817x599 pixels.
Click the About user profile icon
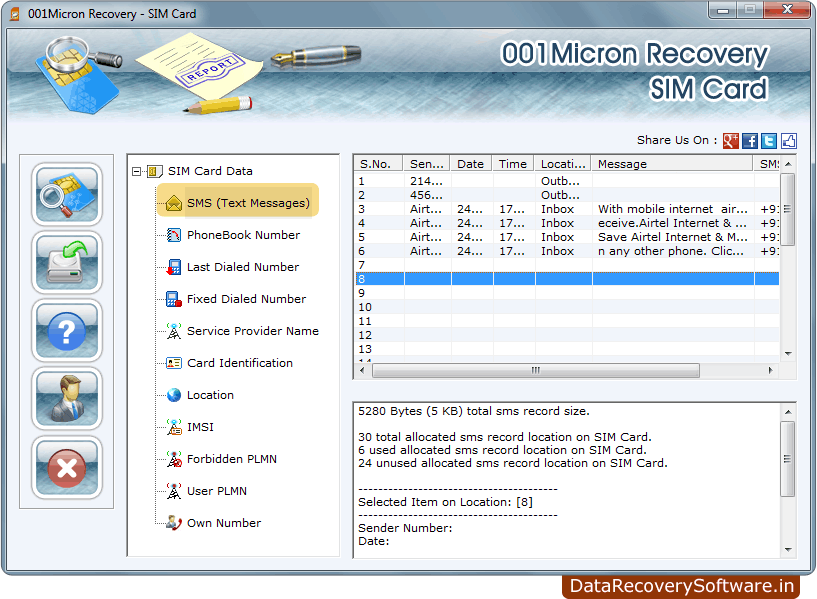[67, 399]
